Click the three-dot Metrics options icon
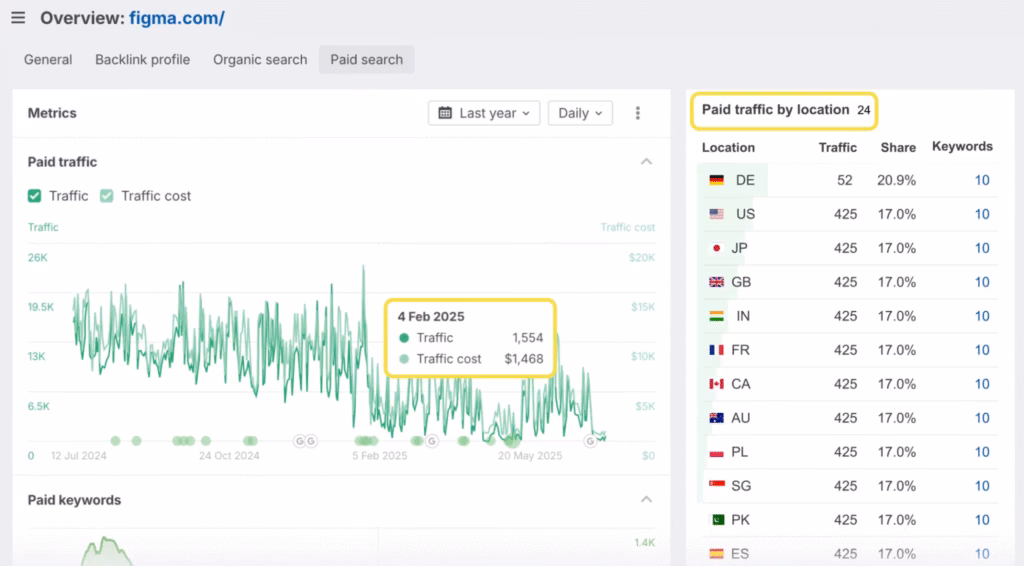The image size is (1024, 566). pos(638,113)
